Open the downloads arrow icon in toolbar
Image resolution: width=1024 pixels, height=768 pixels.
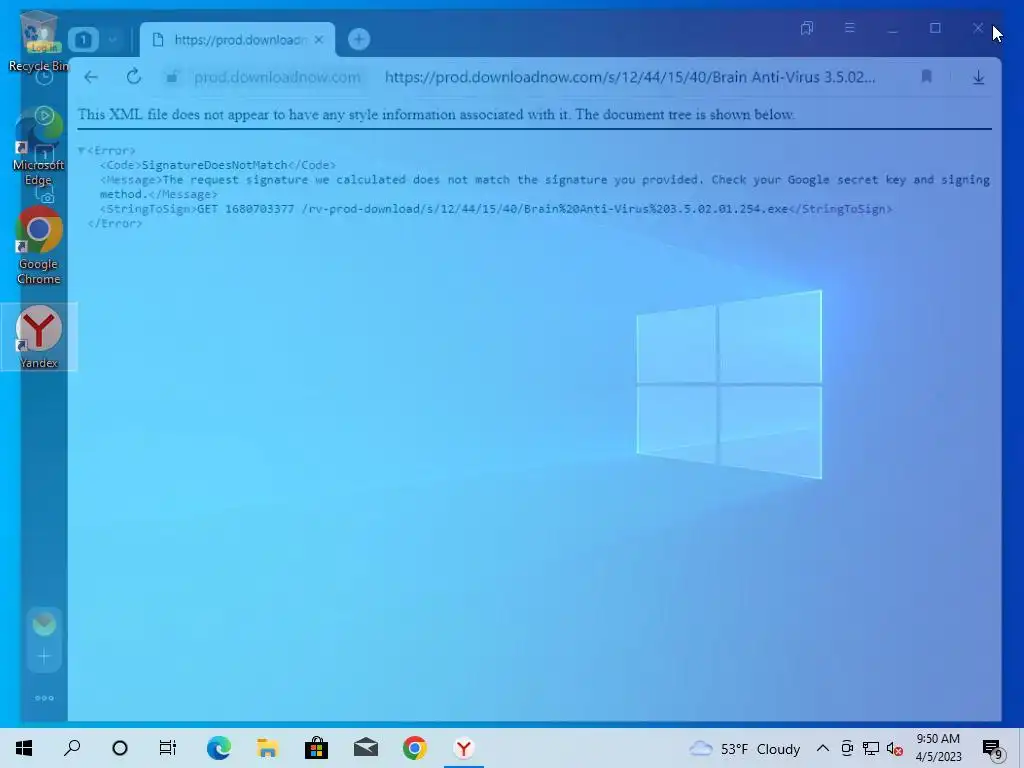978,77
